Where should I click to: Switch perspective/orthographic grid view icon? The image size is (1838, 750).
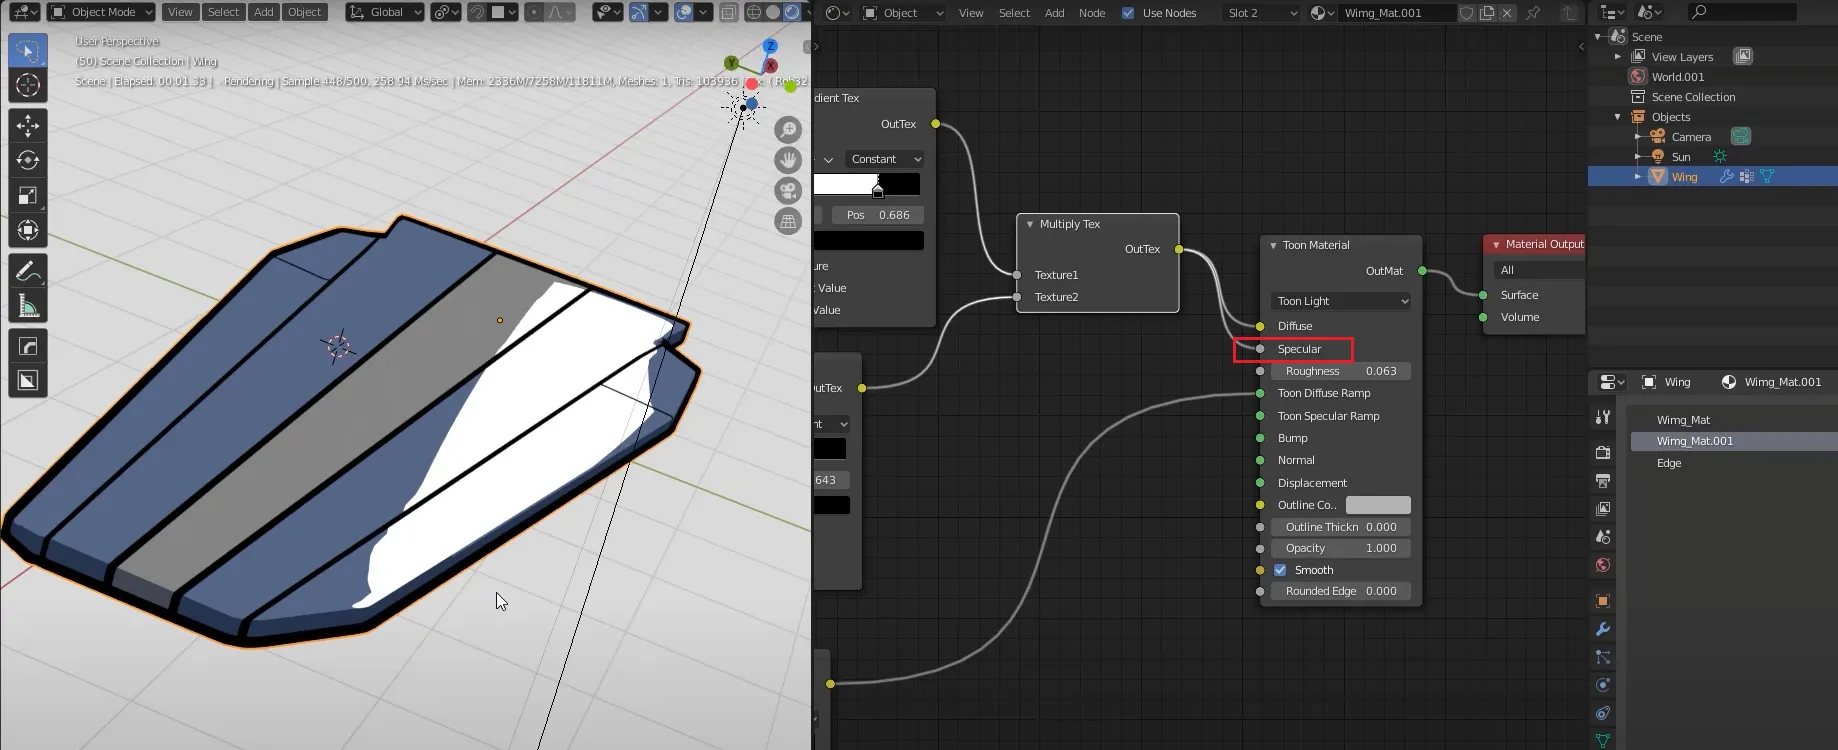[788, 221]
